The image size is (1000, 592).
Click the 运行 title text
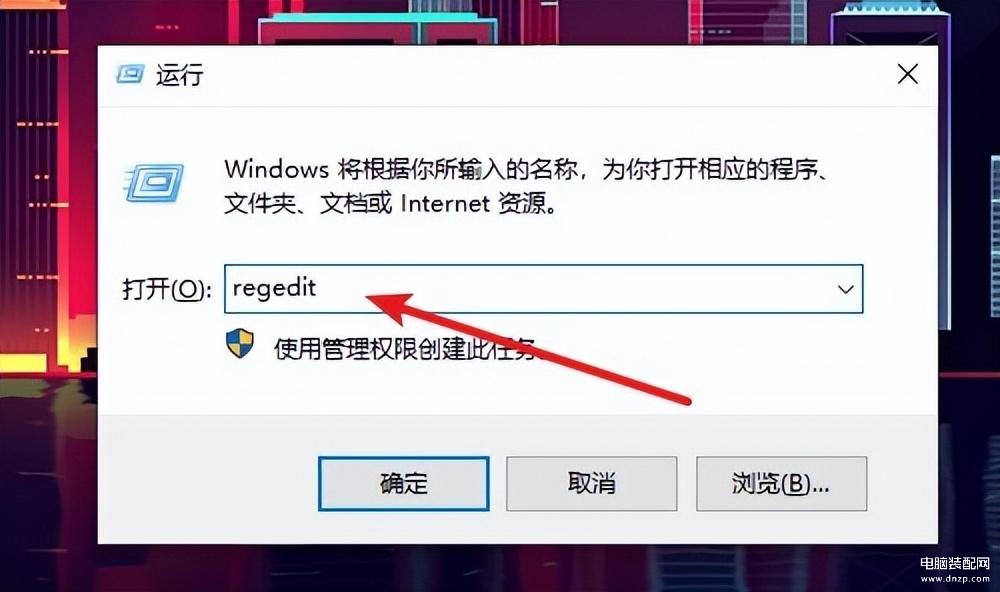tap(180, 75)
